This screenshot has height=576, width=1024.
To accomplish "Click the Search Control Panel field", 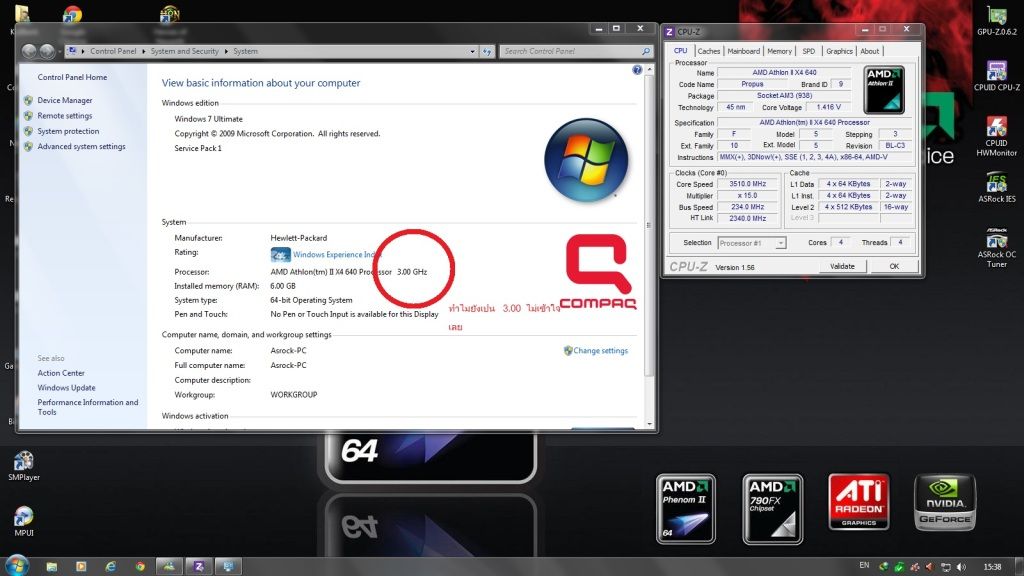I will 570,51.
